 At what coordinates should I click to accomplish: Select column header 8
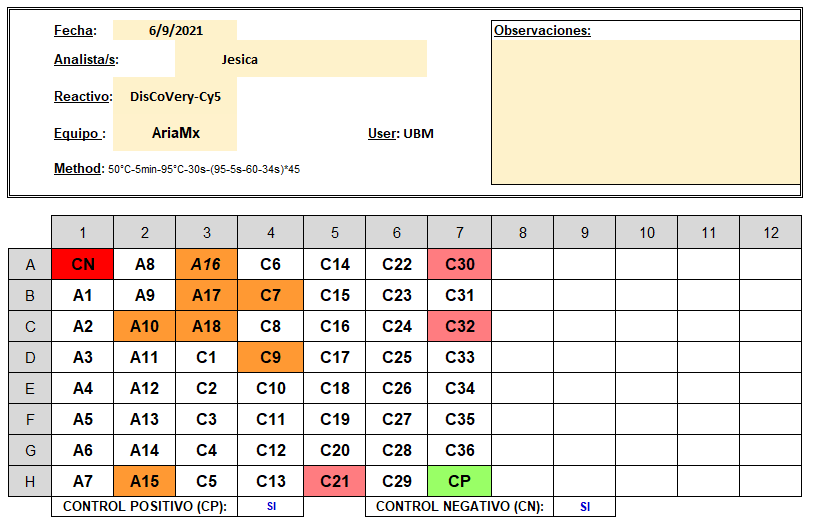point(523,233)
